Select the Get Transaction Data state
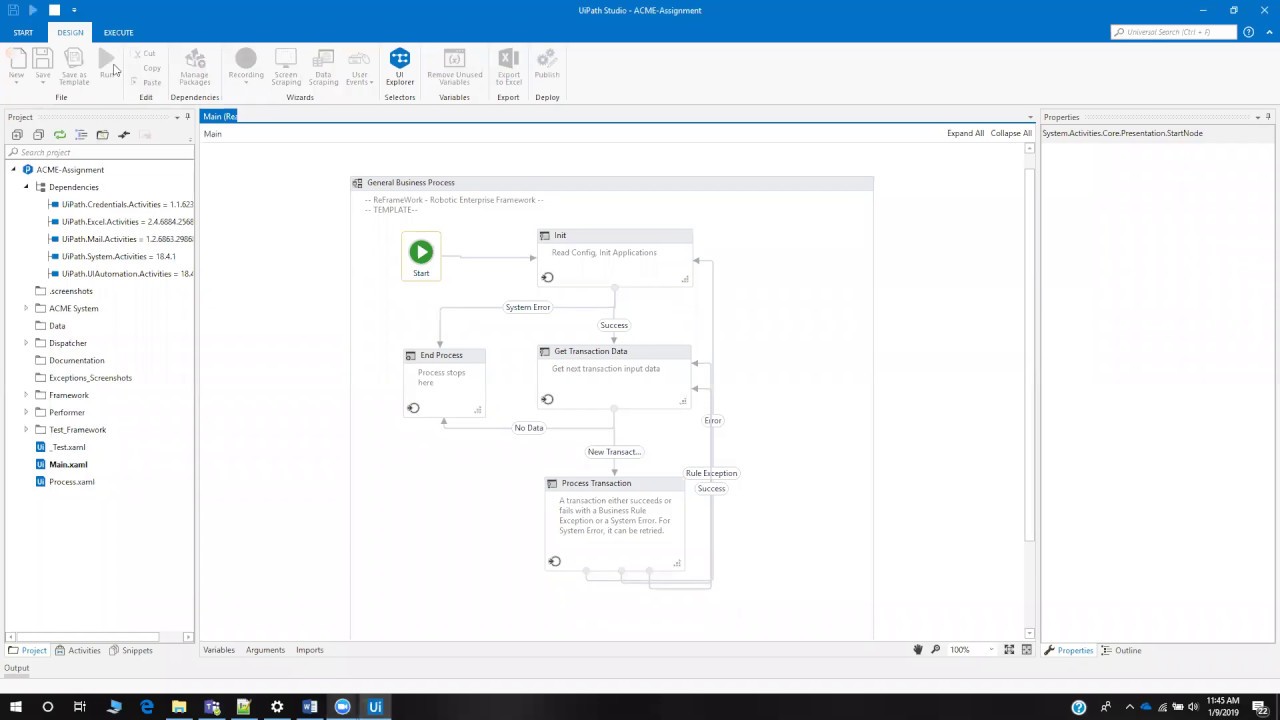This screenshot has height=720, width=1280. pos(614,376)
